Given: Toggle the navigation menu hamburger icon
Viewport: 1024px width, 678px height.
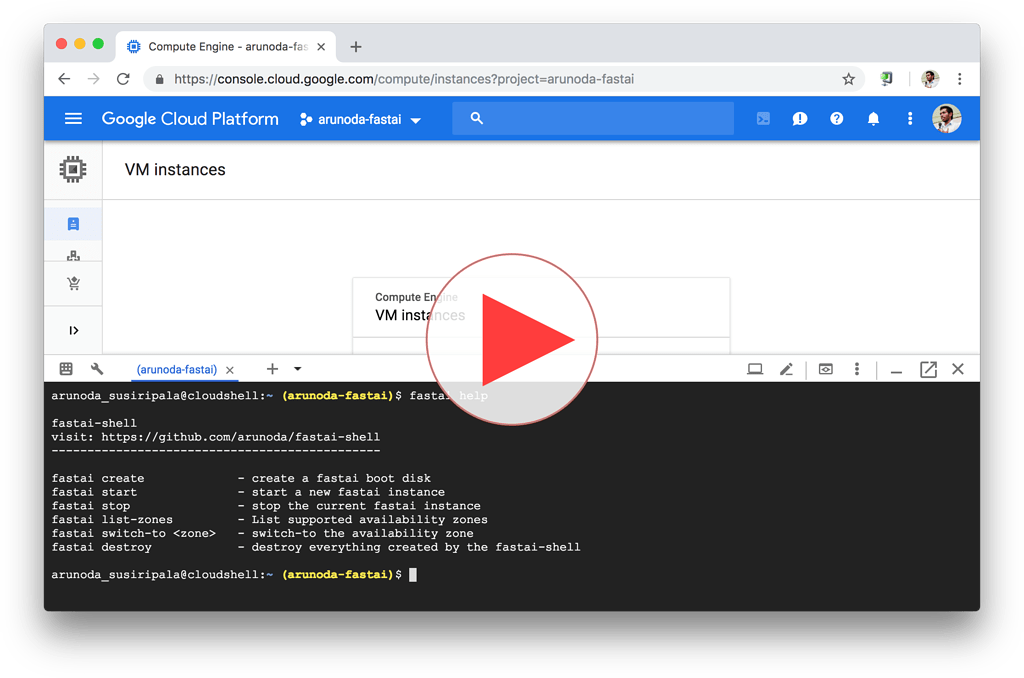Looking at the screenshot, I should (x=73, y=118).
